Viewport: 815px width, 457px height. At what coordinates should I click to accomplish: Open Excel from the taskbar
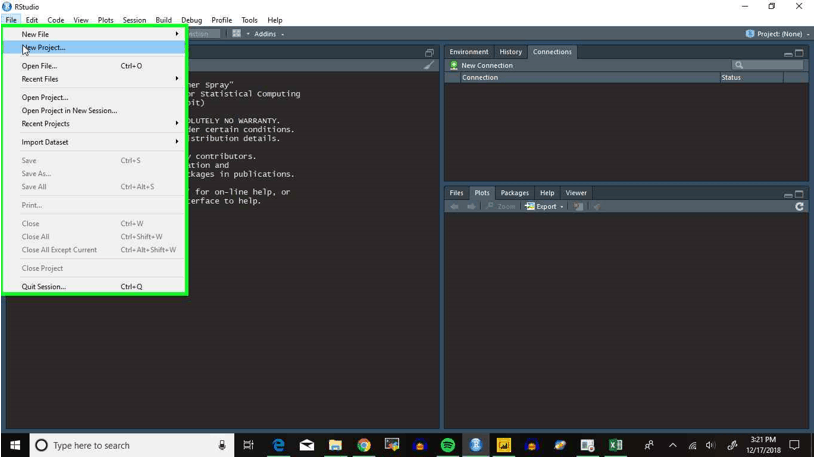tap(615, 445)
